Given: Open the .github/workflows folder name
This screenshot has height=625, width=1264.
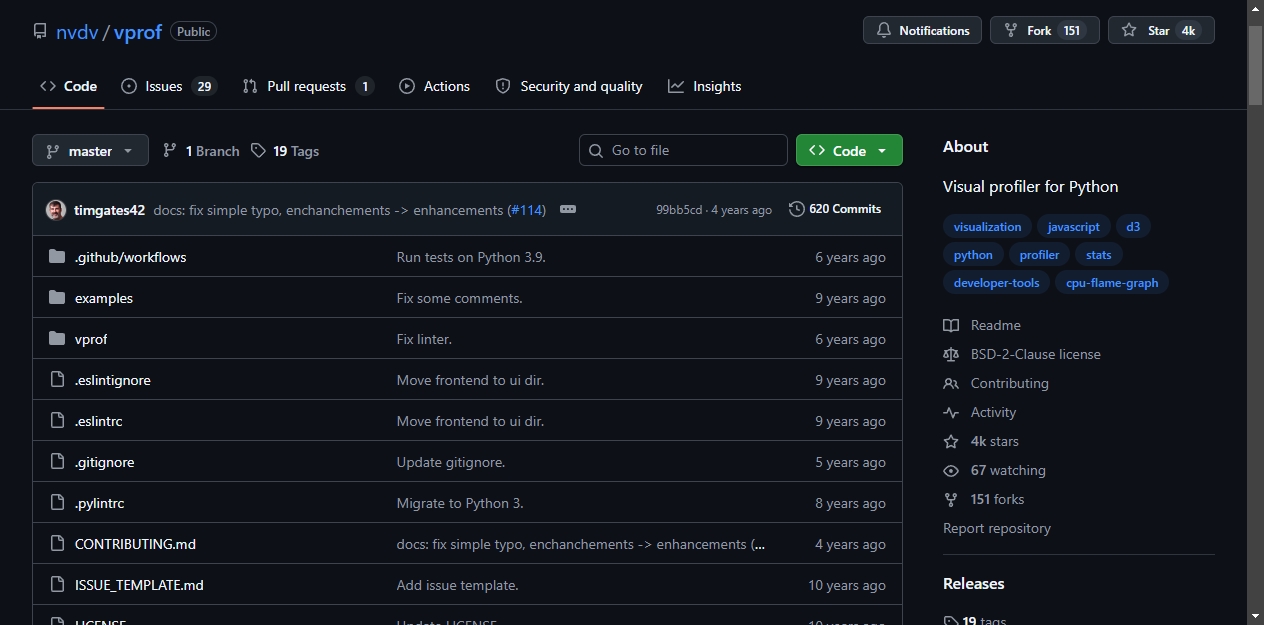Looking at the screenshot, I should tap(130, 257).
